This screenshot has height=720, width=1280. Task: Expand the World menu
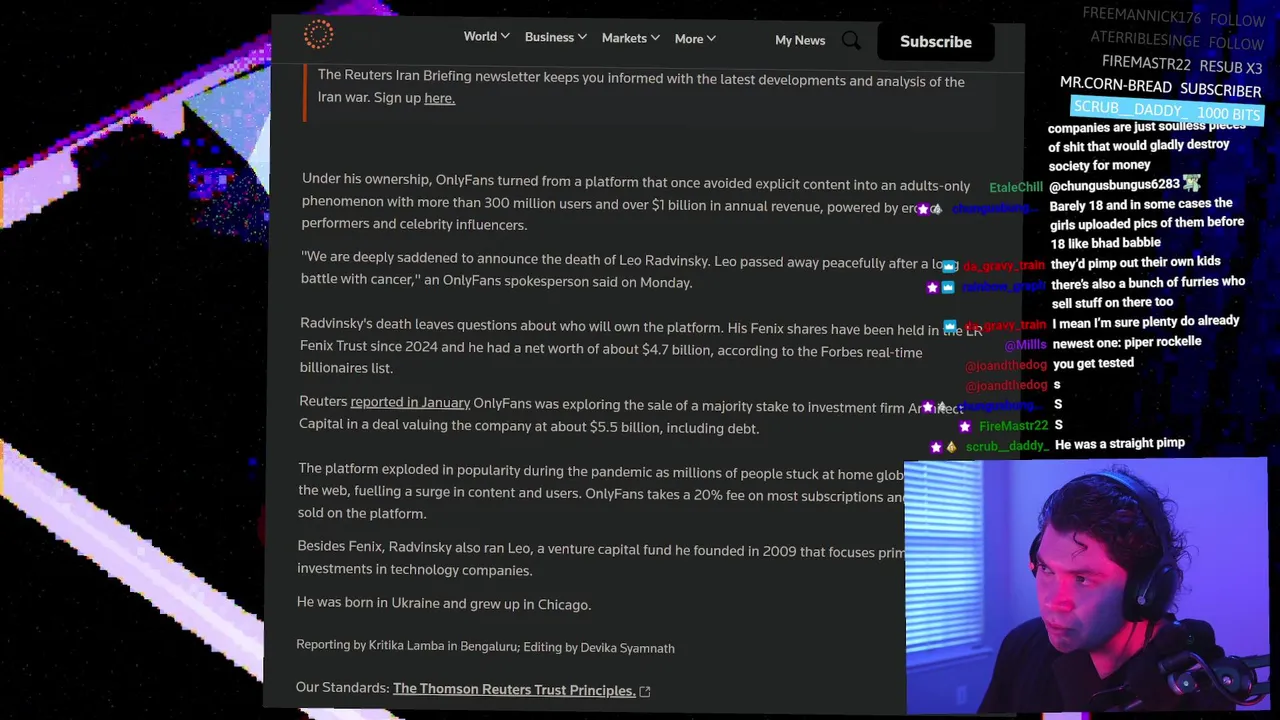tap(486, 37)
